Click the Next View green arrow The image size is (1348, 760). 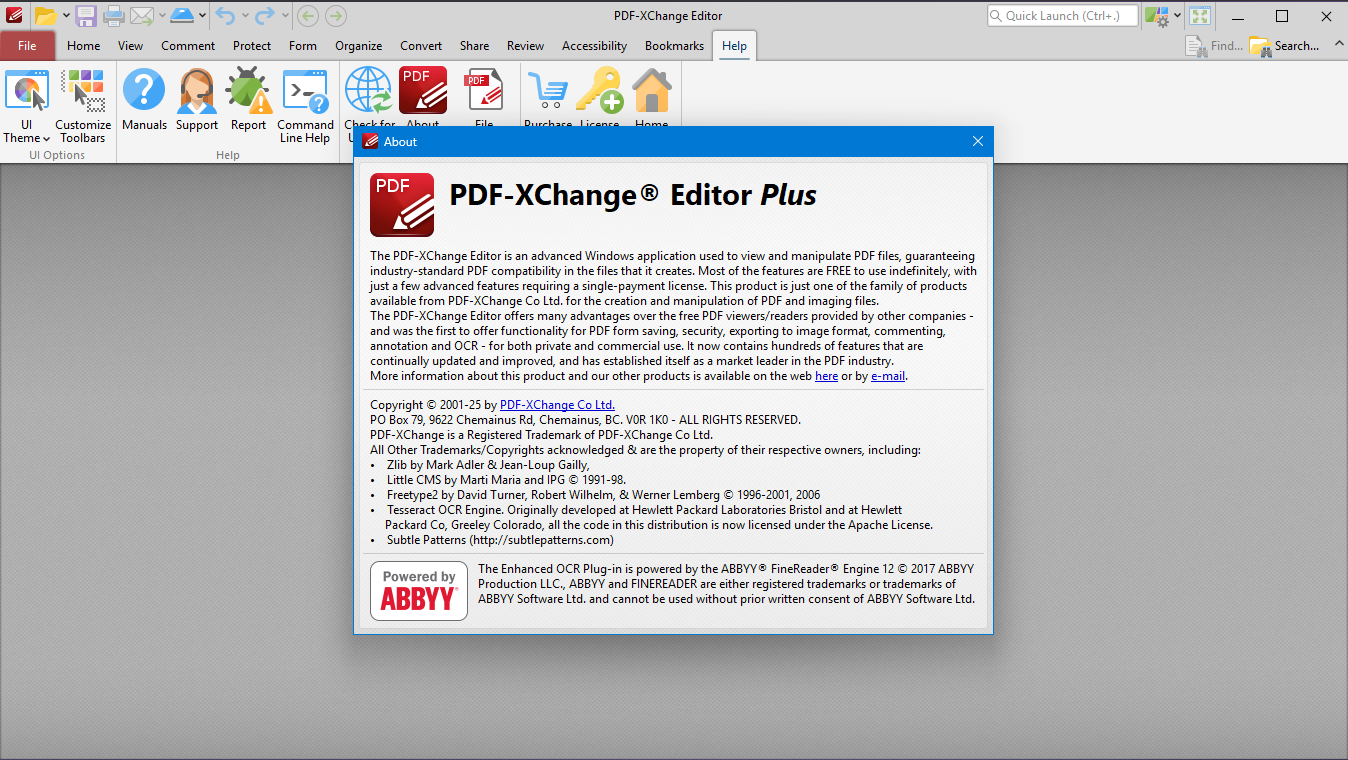(336, 15)
